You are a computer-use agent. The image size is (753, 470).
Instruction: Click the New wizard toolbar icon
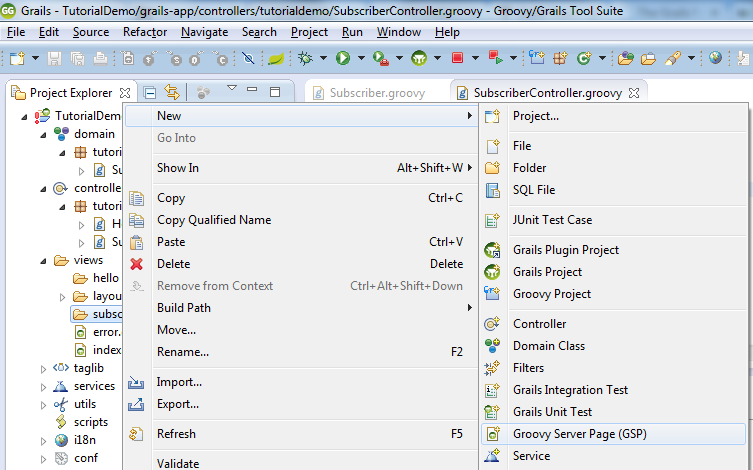18,59
